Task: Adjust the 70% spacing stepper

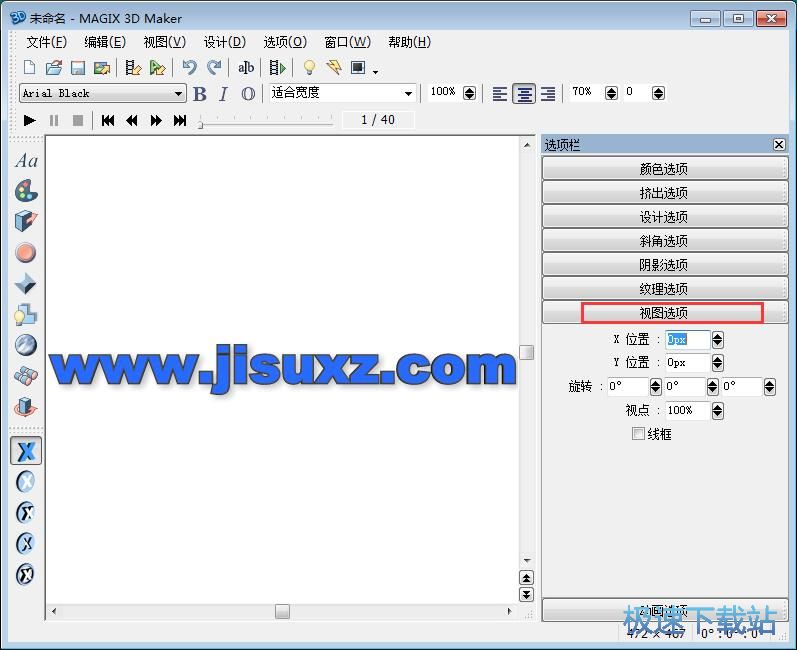Action: pyautogui.click(x=611, y=93)
